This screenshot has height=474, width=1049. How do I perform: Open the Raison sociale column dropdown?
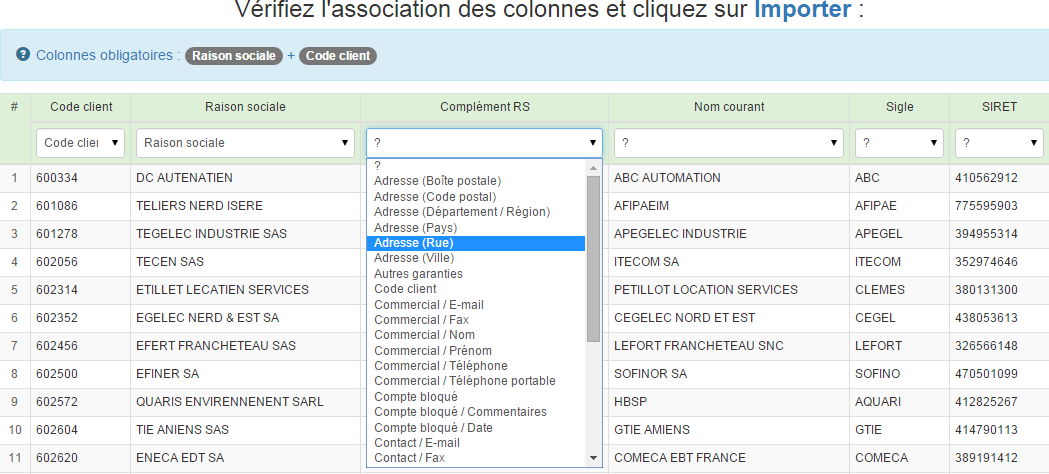pos(246,143)
